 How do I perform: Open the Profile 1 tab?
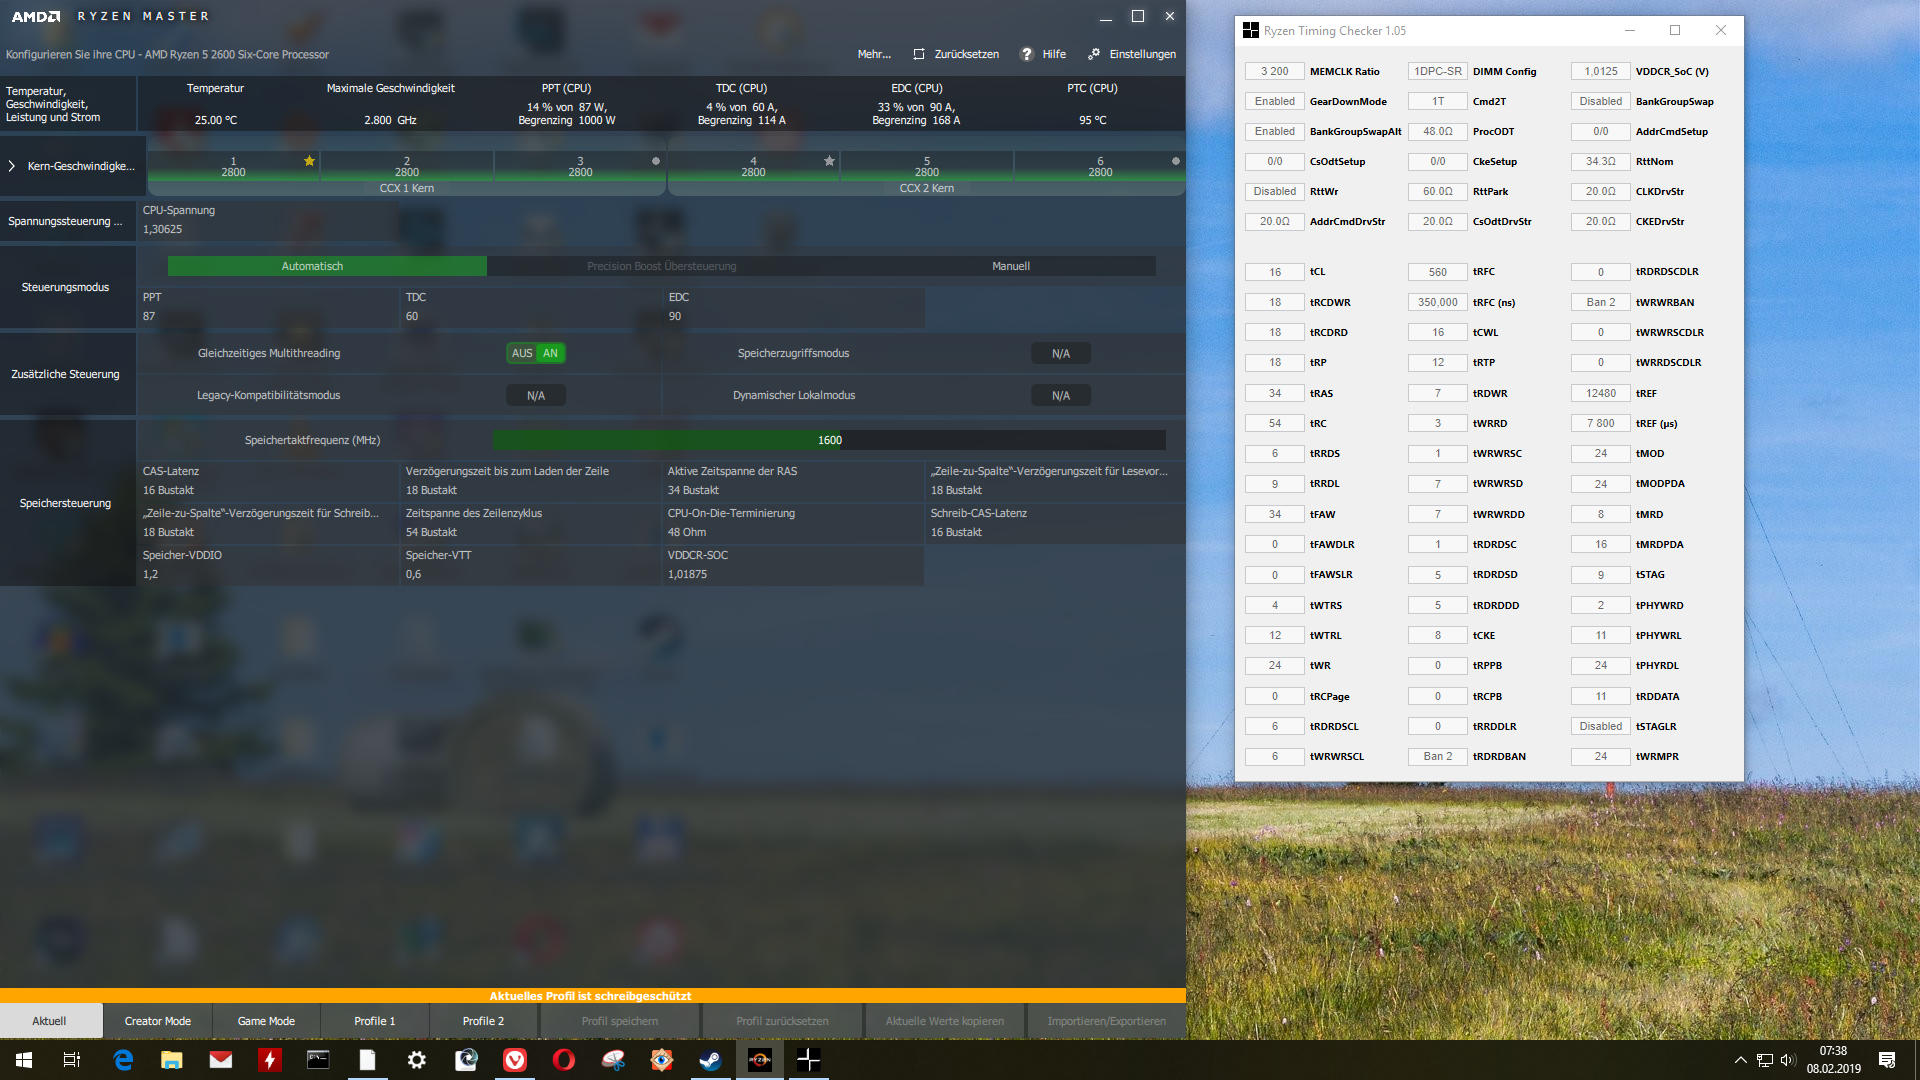pyautogui.click(x=374, y=1021)
